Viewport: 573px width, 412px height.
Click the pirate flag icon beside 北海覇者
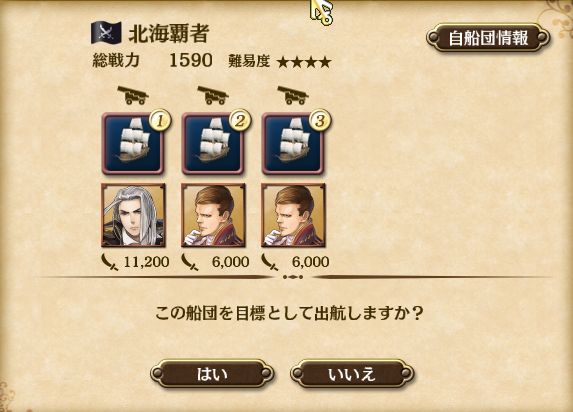(x=106, y=33)
